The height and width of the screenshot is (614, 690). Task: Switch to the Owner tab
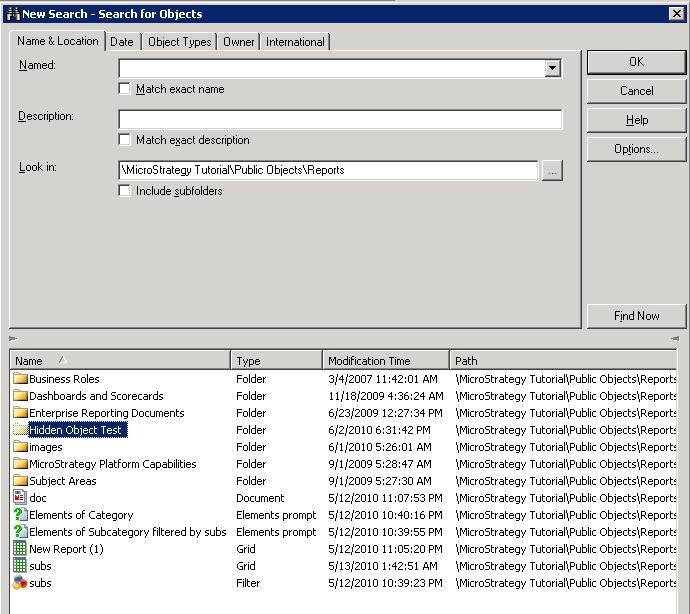(x=239, y=42)
